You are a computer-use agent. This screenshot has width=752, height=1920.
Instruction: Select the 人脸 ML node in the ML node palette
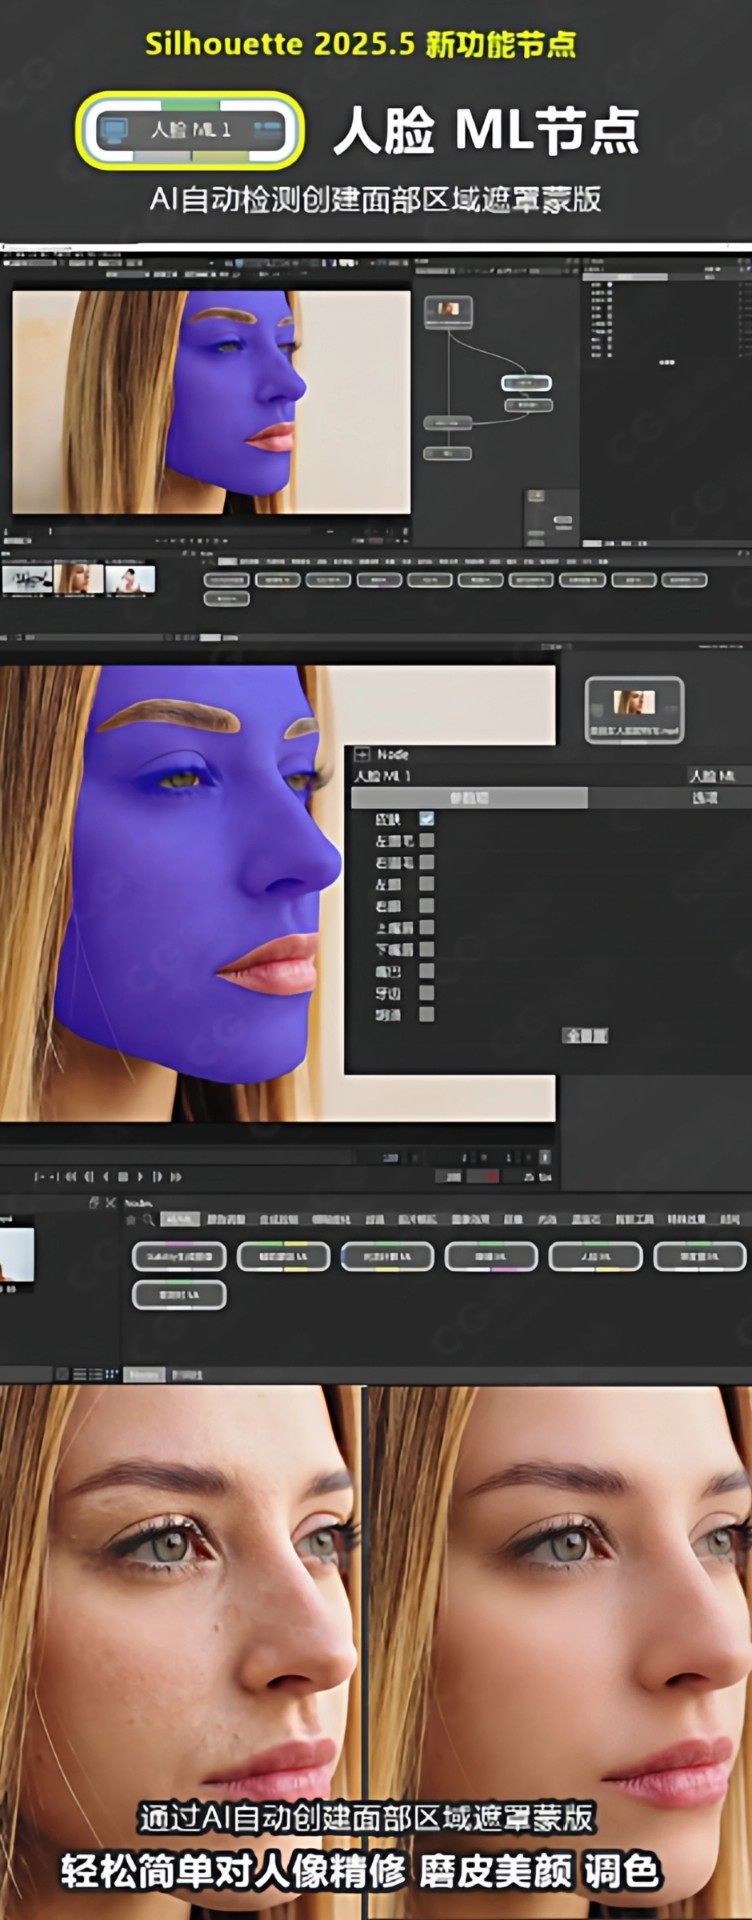point(595,1256)
